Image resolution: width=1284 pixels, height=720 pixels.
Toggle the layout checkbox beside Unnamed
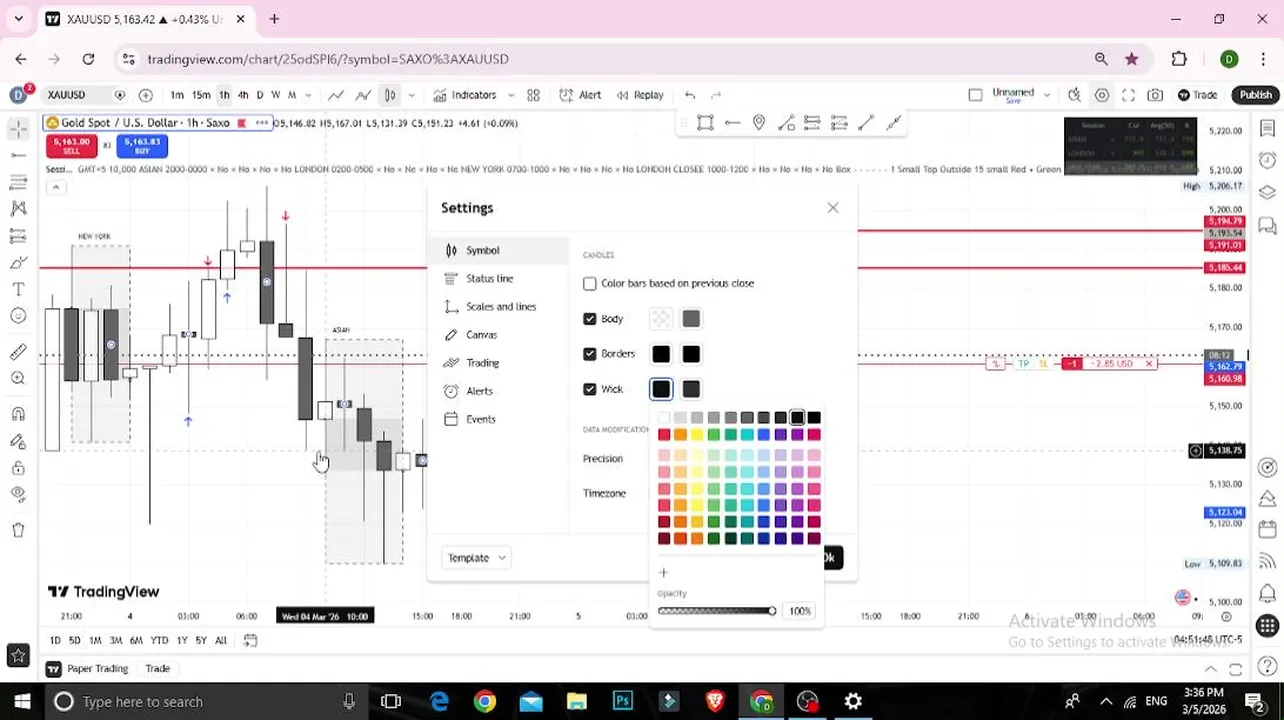pyautogui.click(x=975, y=95)
